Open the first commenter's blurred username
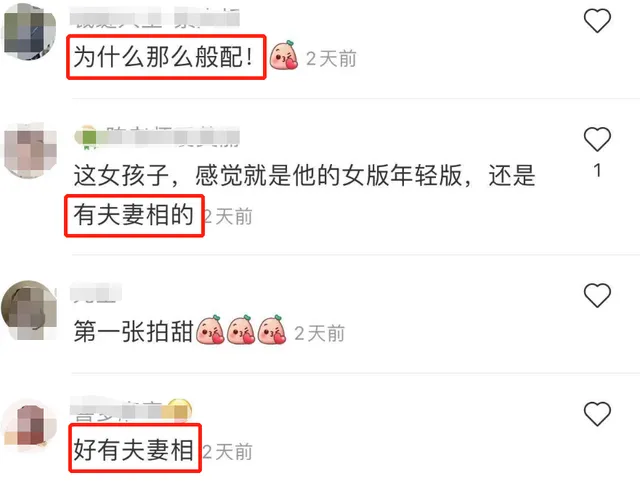The width and height of the screenshot is (640, 481). coord(154,18)
